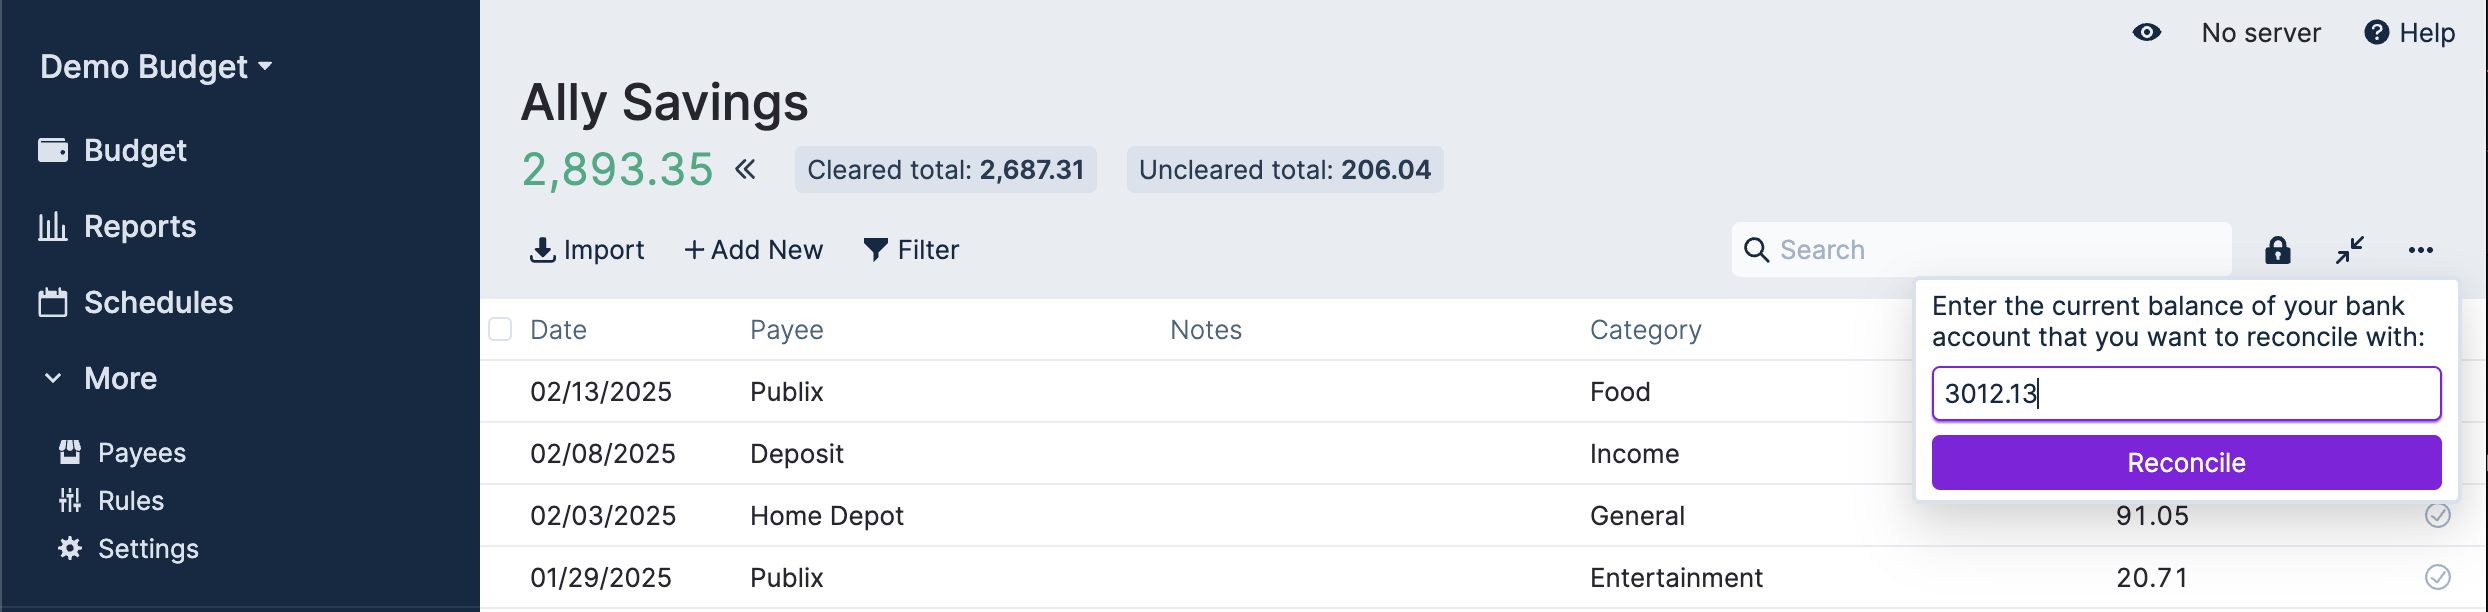The height and width of the screenshot is (612, 2488).
Task: Click the collapse arrows icon
Action: tap(2350, 250)
